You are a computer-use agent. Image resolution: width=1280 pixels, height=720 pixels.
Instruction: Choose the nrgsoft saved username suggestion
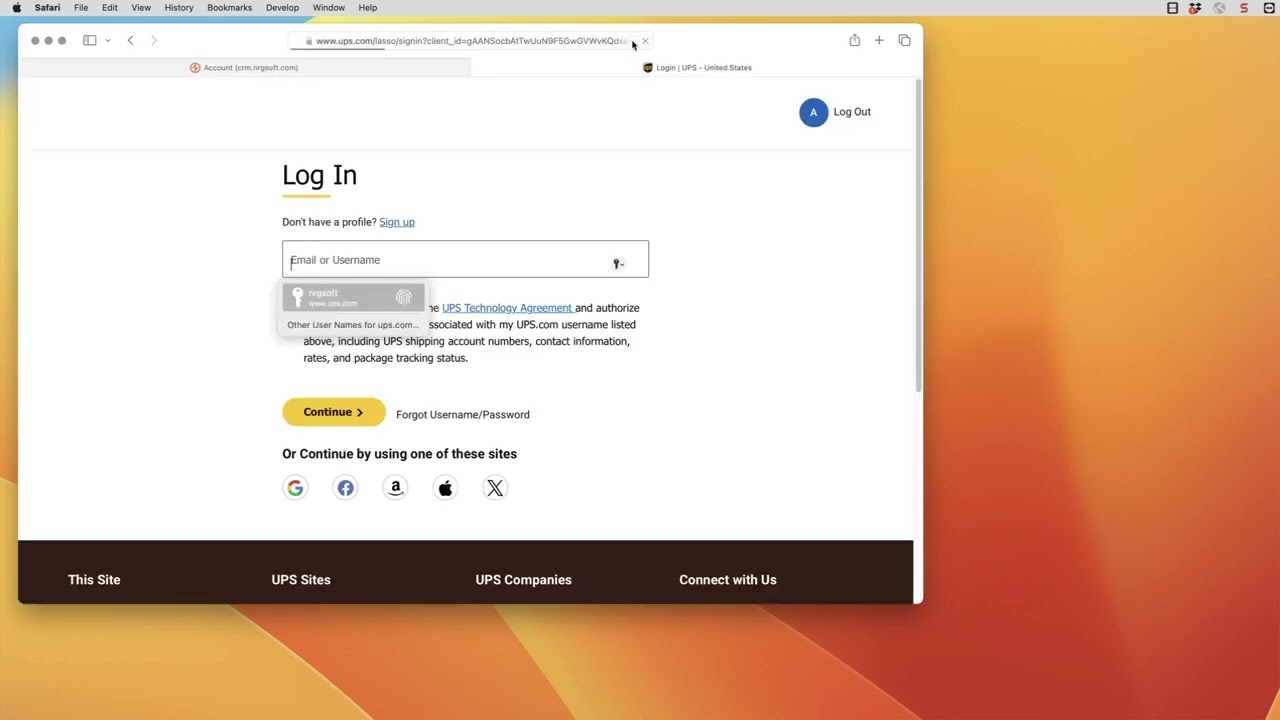(353, 298)
